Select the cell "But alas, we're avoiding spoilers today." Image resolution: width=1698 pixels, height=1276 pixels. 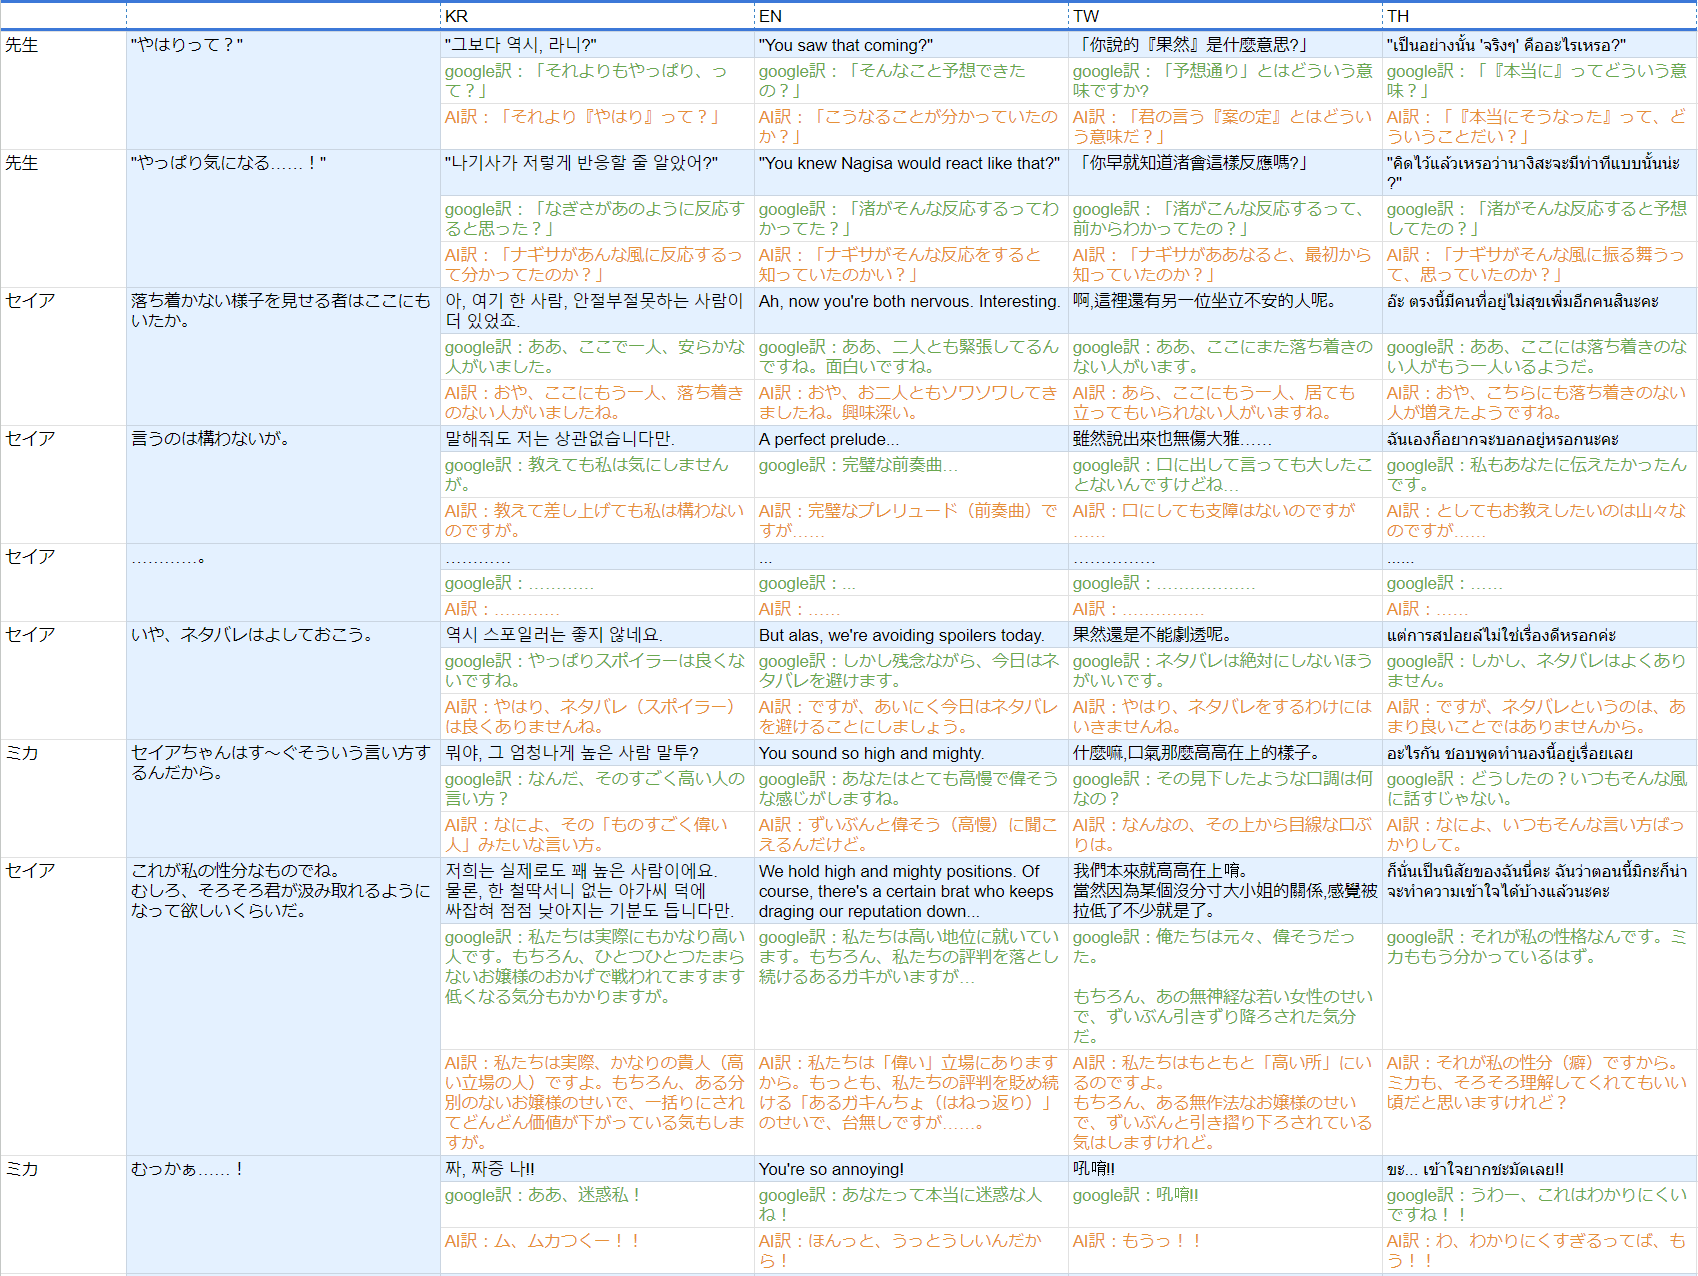pyautogui.click(x=911, y=635)
